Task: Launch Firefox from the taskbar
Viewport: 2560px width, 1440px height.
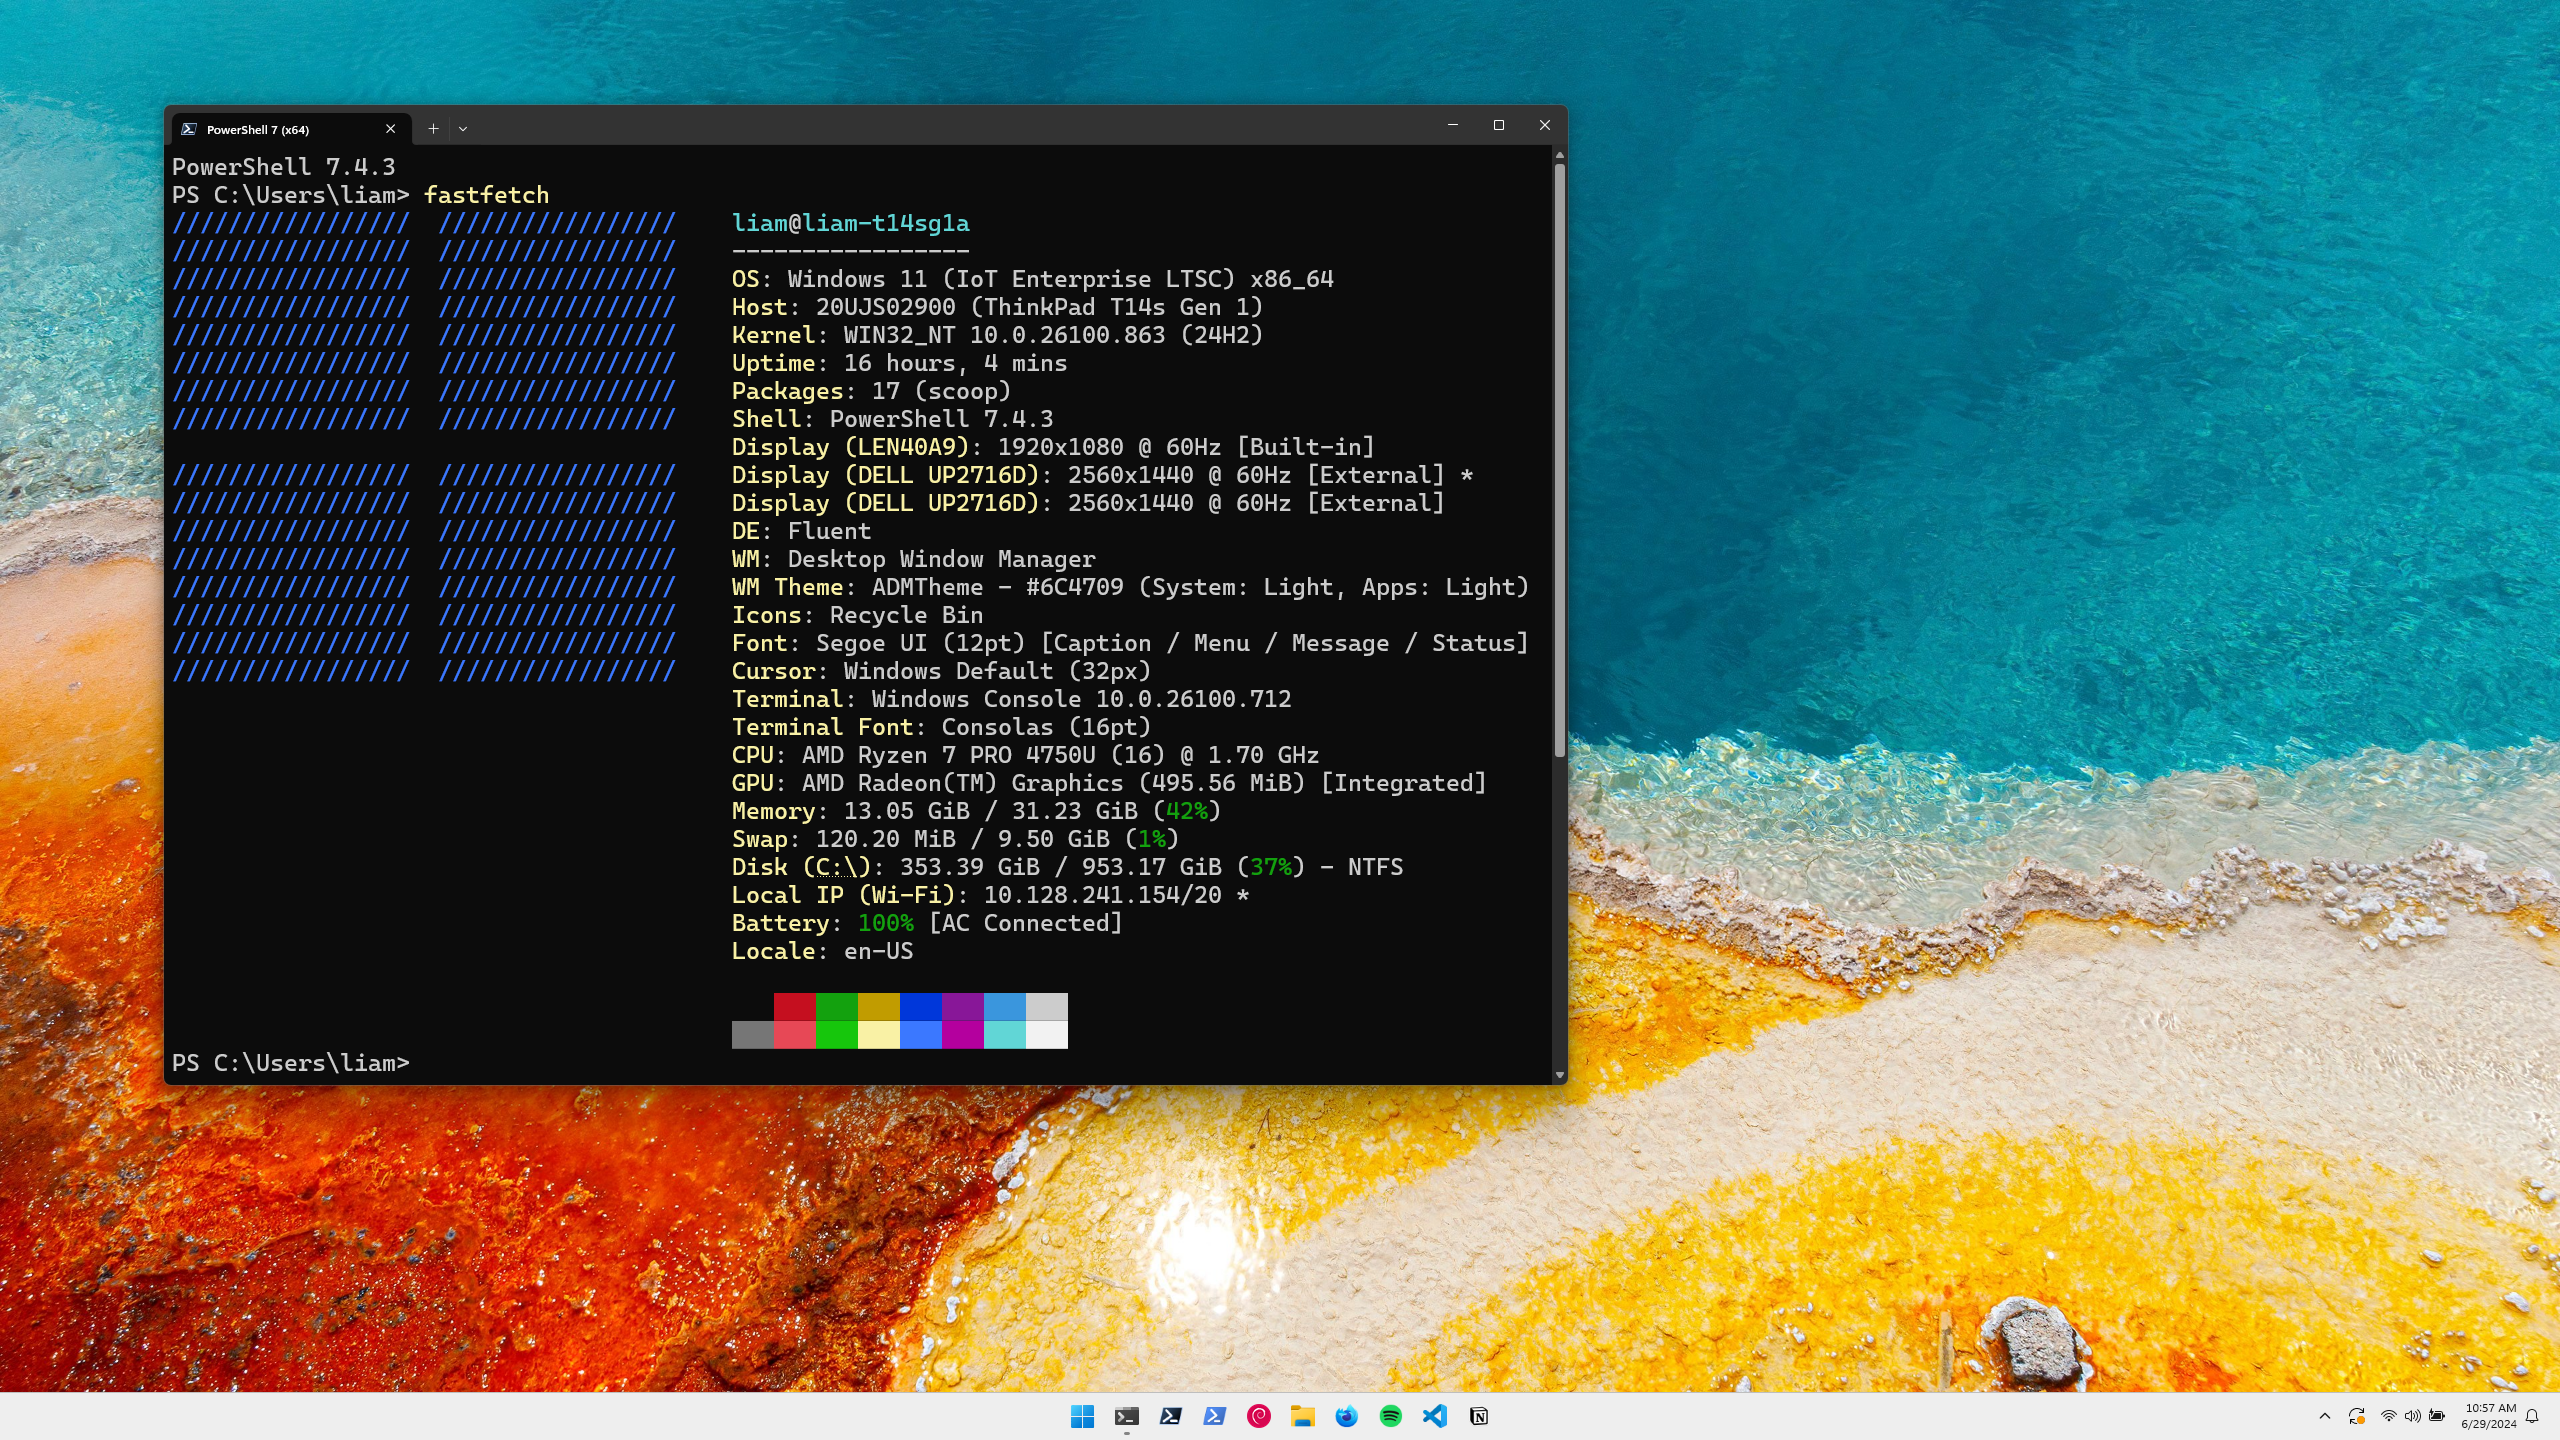Action: 1346,1416
